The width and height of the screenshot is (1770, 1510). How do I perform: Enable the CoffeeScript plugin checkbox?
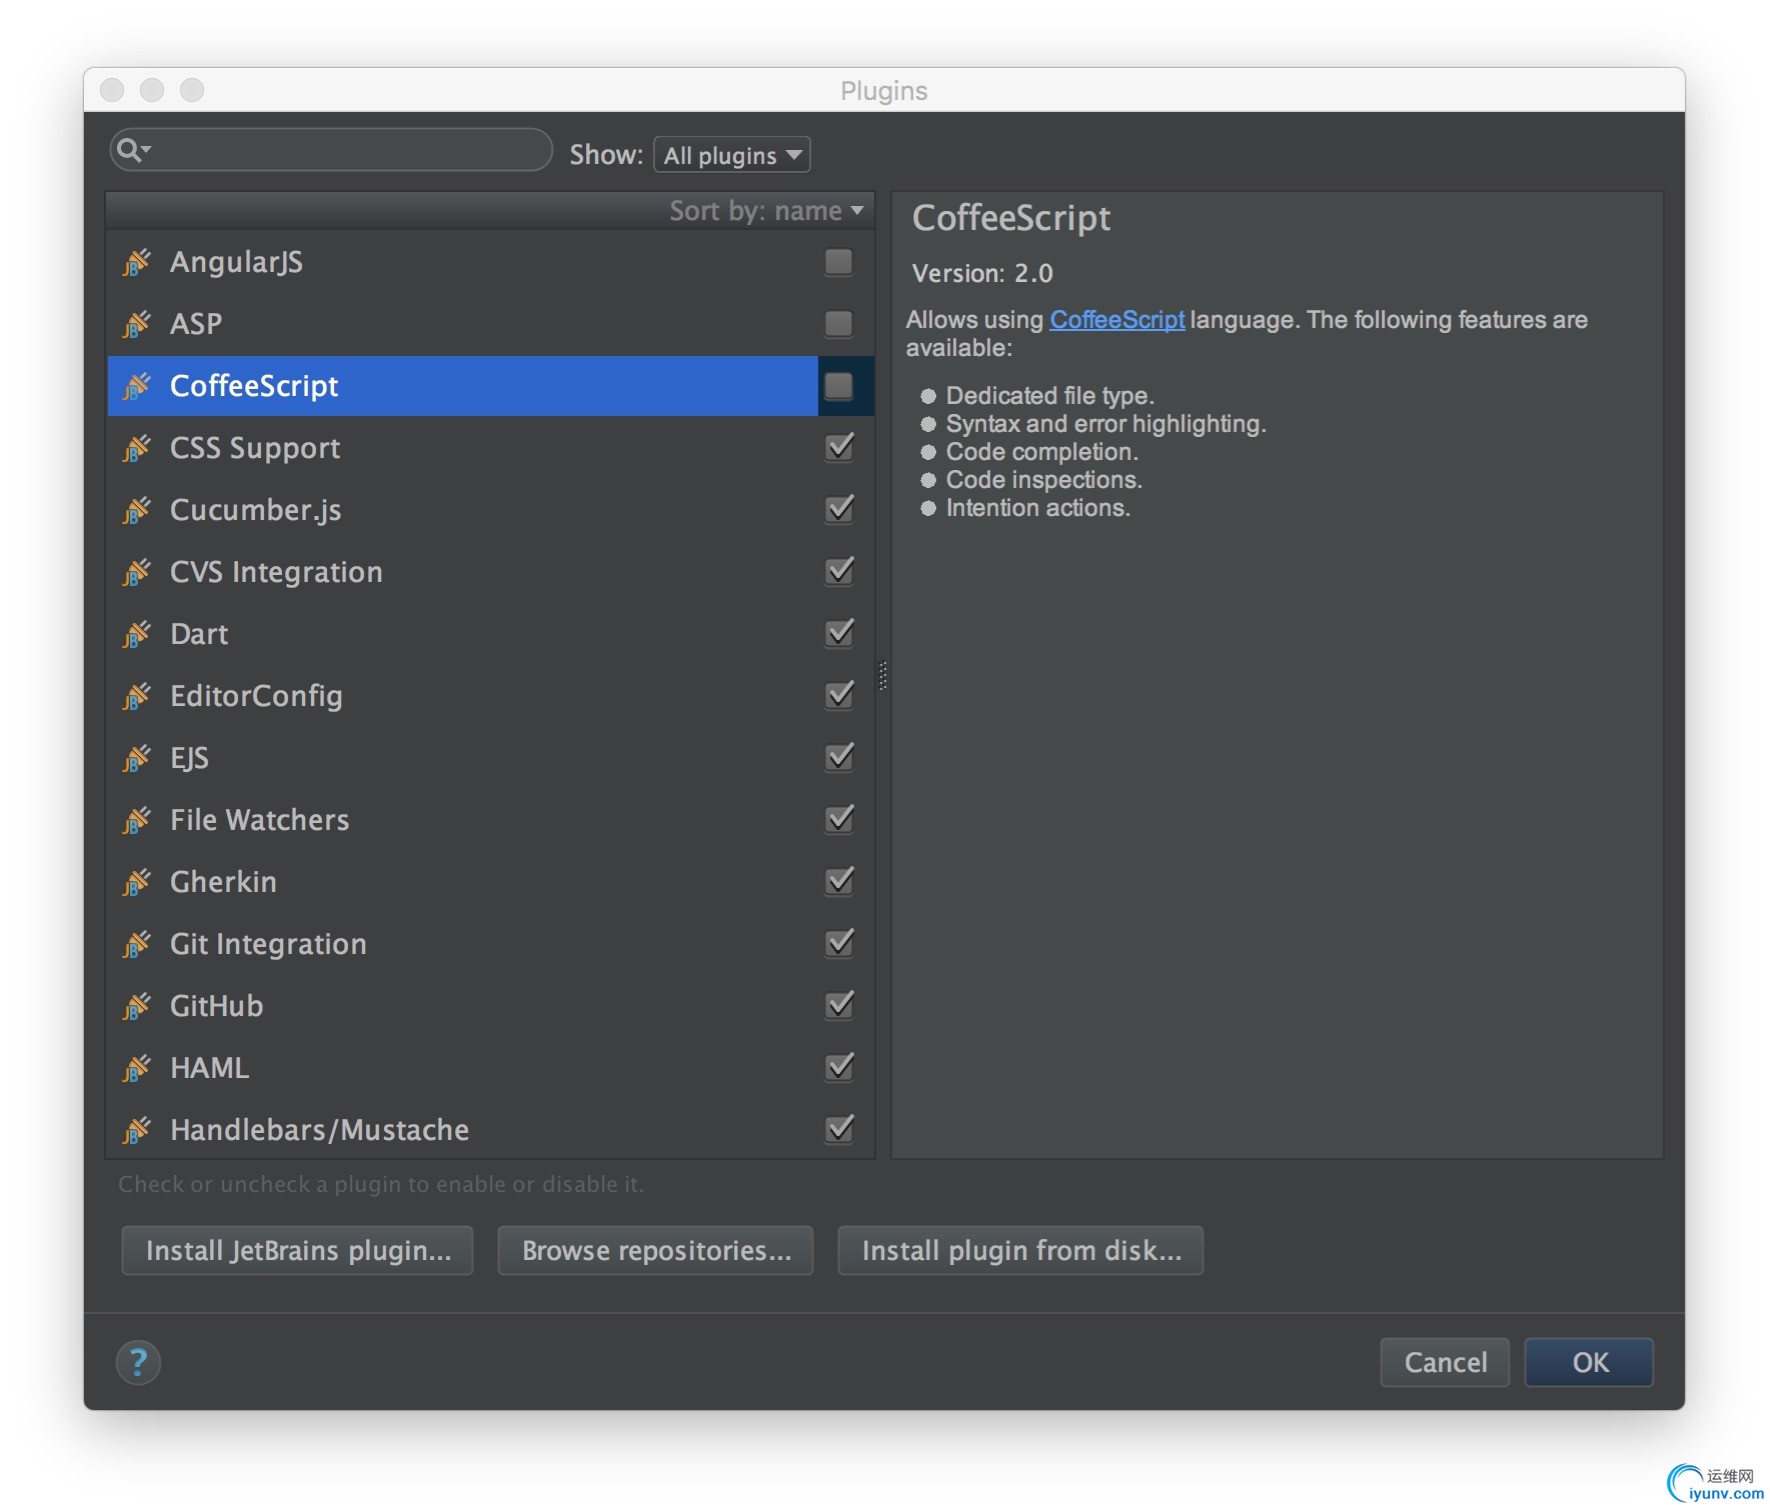click(x=839, y=386)
